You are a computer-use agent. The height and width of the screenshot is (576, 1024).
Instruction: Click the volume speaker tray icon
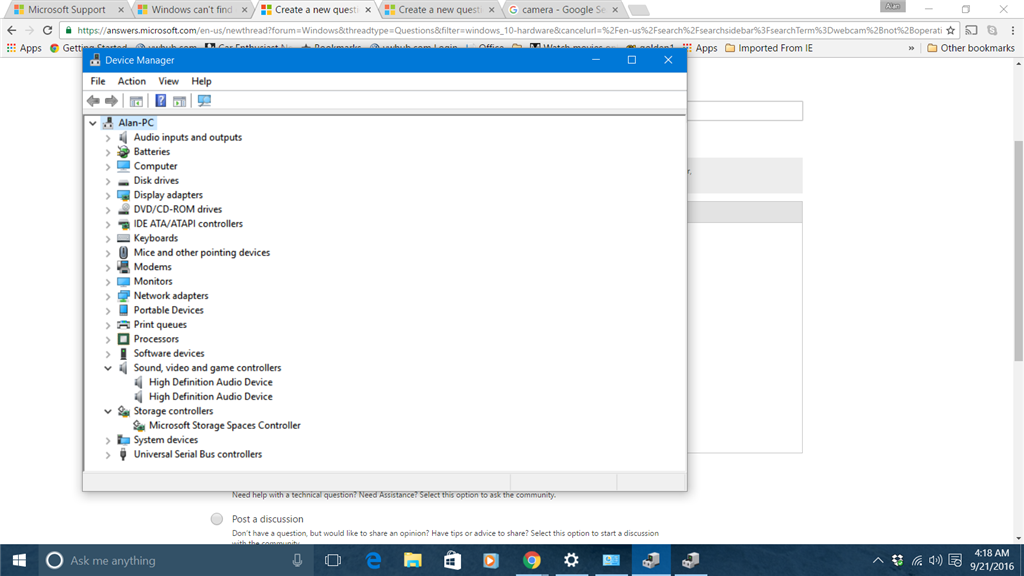[x=936, y=560]
